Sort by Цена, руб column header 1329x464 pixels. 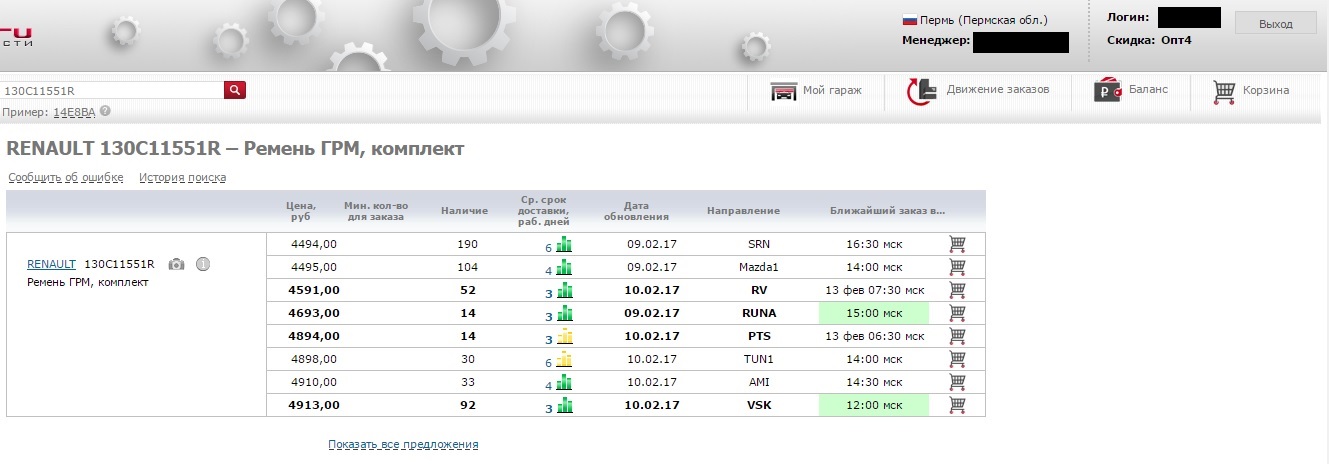pos(303,211)
